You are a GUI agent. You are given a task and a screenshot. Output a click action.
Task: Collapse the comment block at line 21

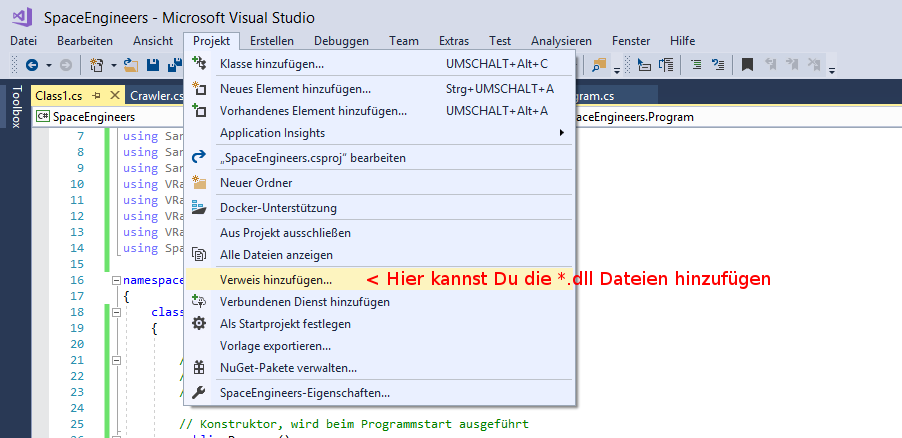point(116,360)
